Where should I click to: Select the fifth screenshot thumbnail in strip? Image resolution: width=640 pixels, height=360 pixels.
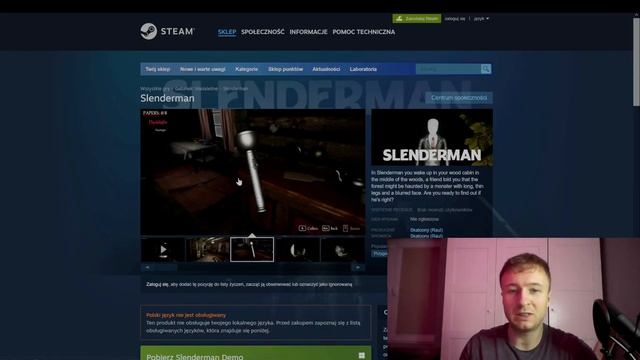(x=342, y=249)
